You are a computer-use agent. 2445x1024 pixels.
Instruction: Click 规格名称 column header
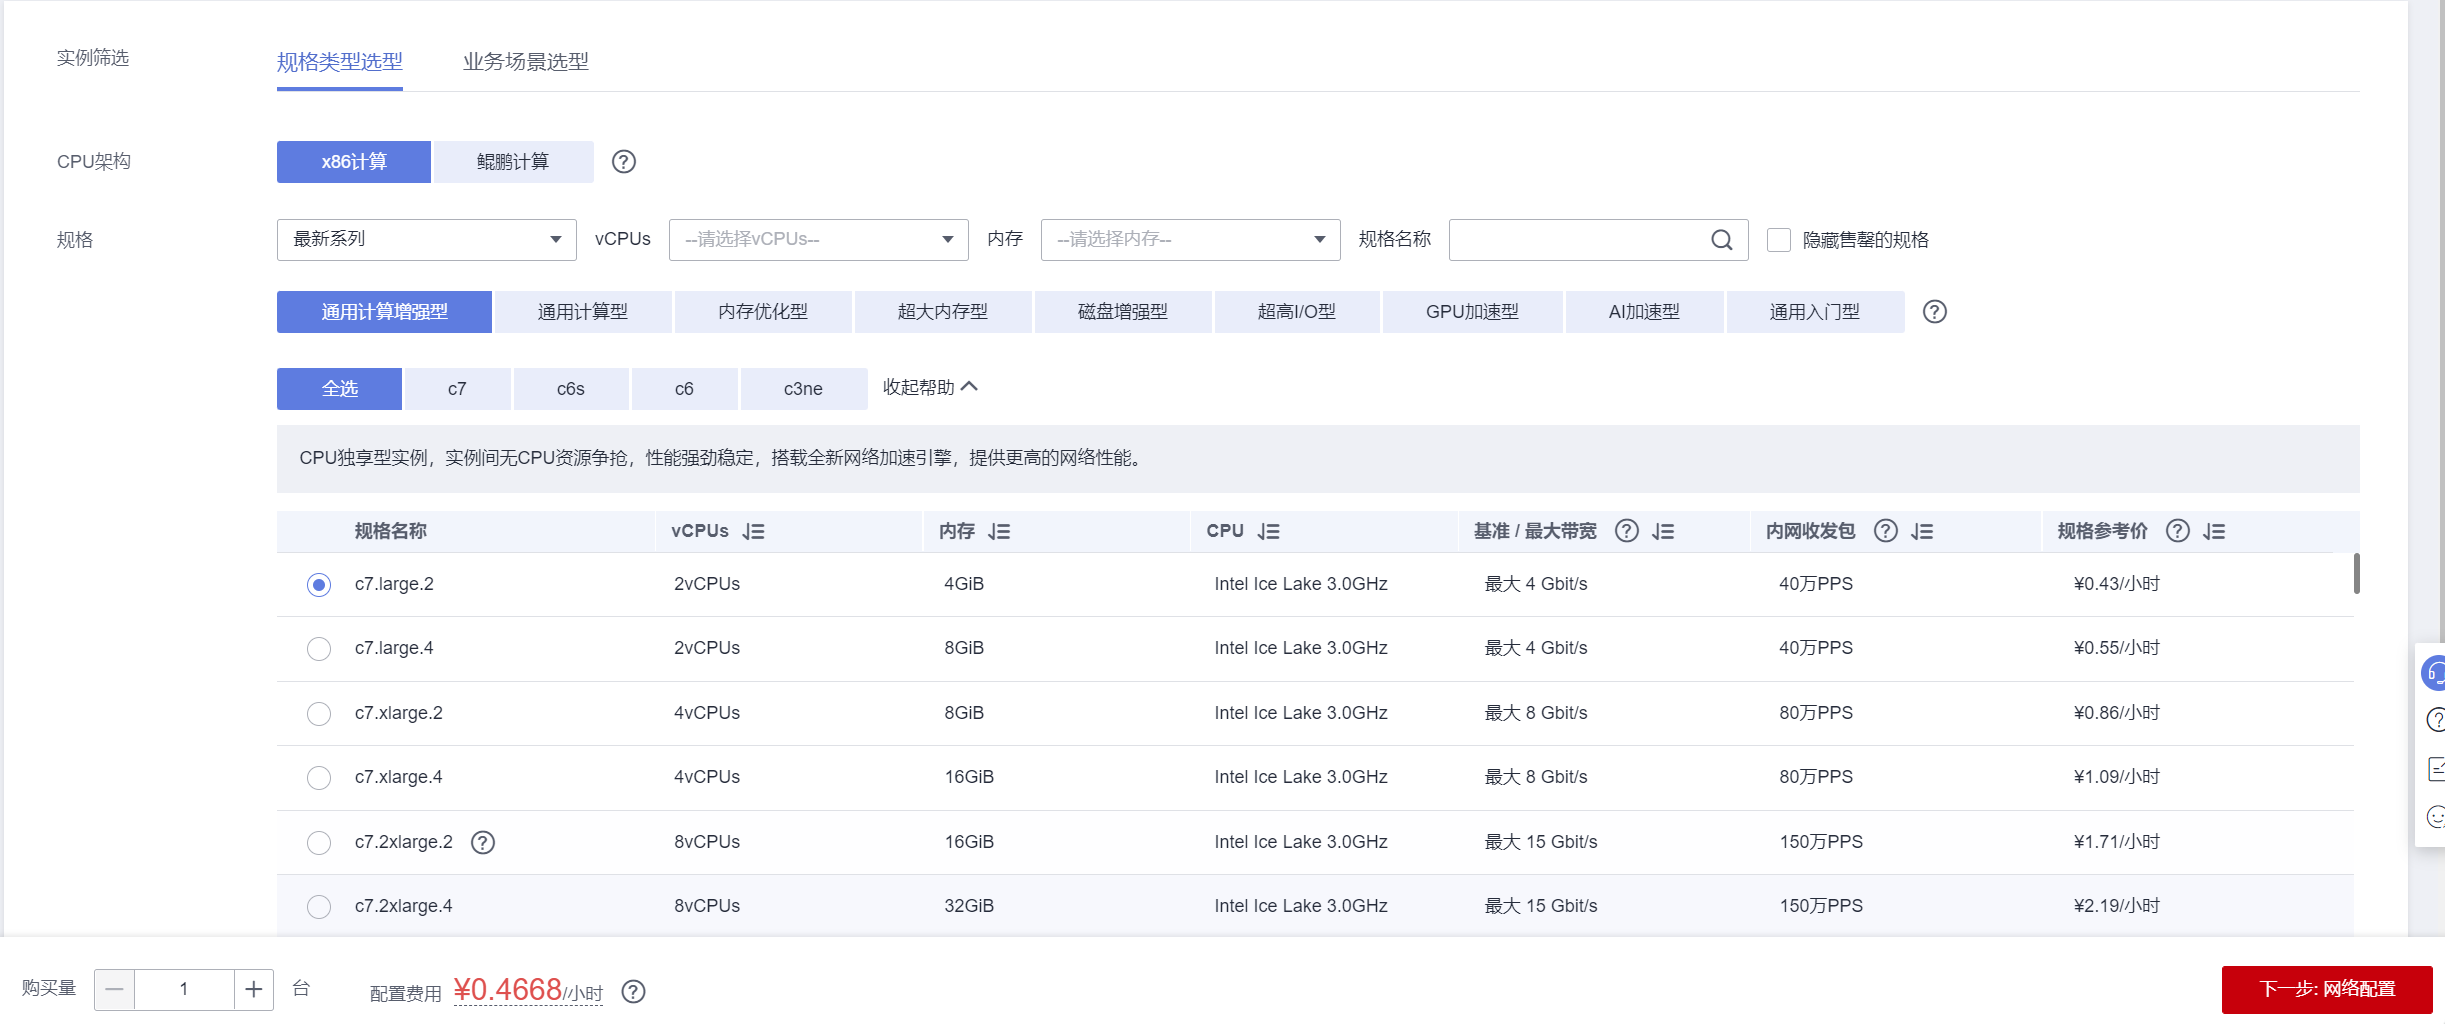coord(391,531)
